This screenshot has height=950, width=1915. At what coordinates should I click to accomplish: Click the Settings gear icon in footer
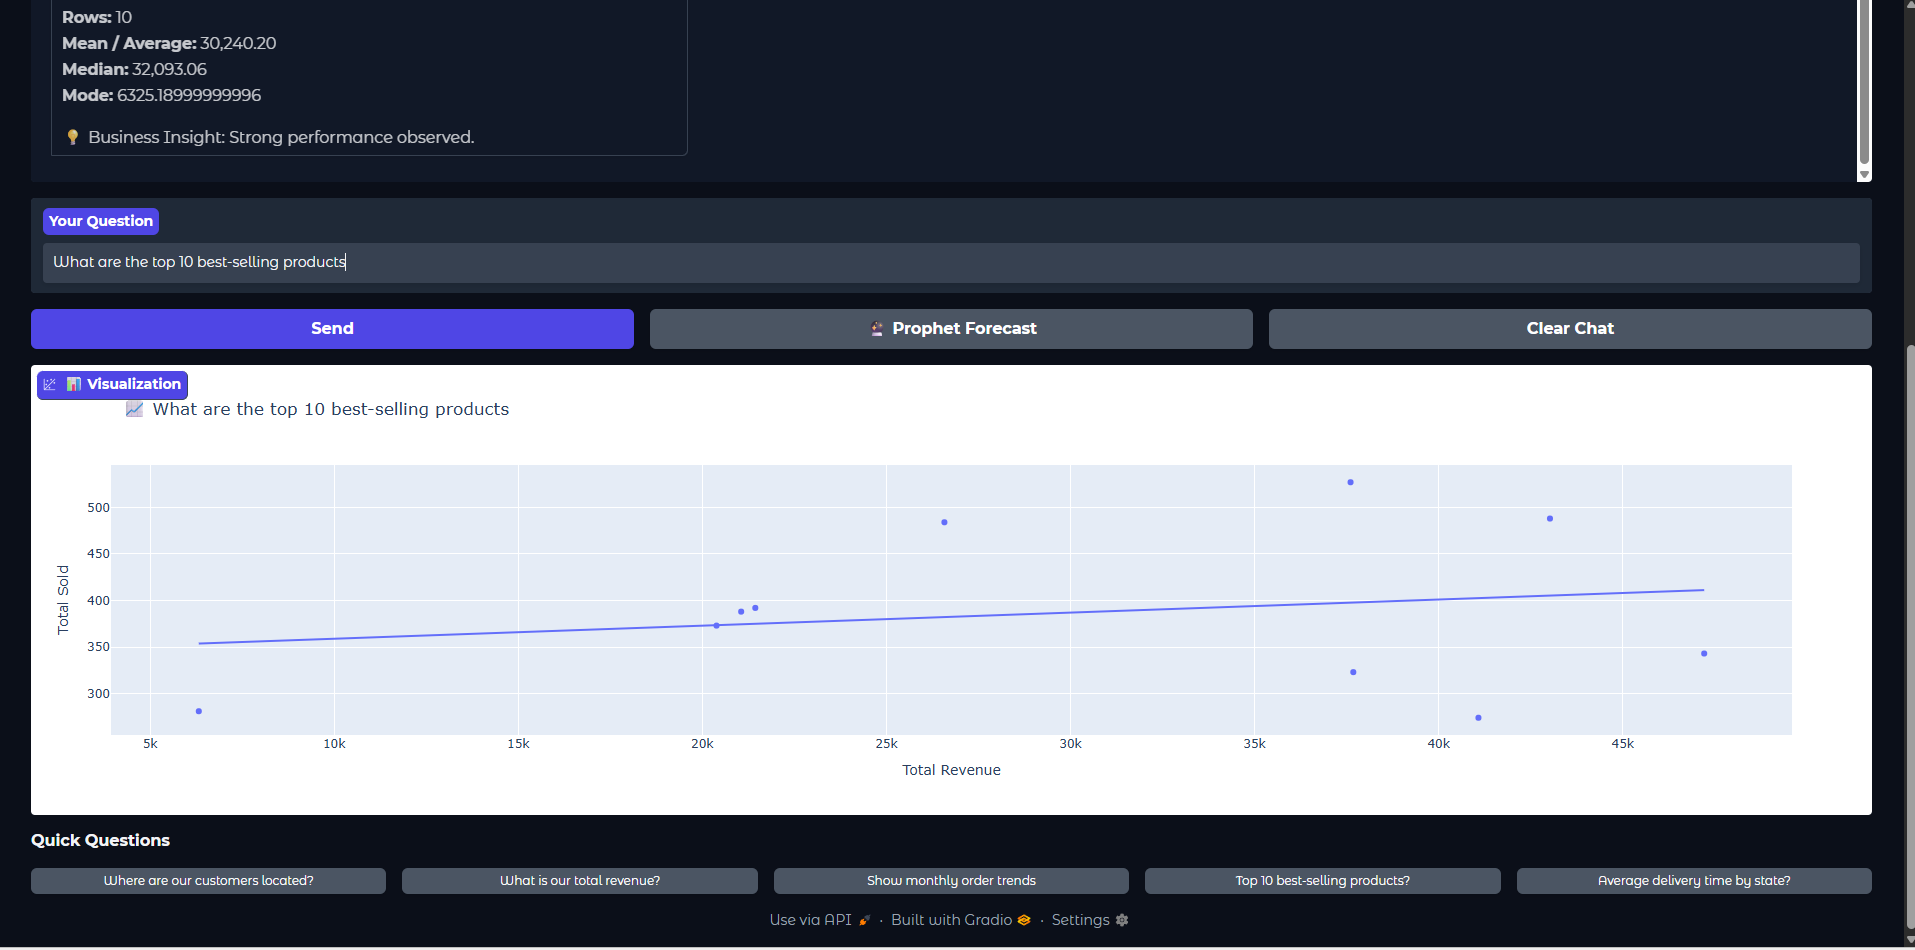(1122, 920)
